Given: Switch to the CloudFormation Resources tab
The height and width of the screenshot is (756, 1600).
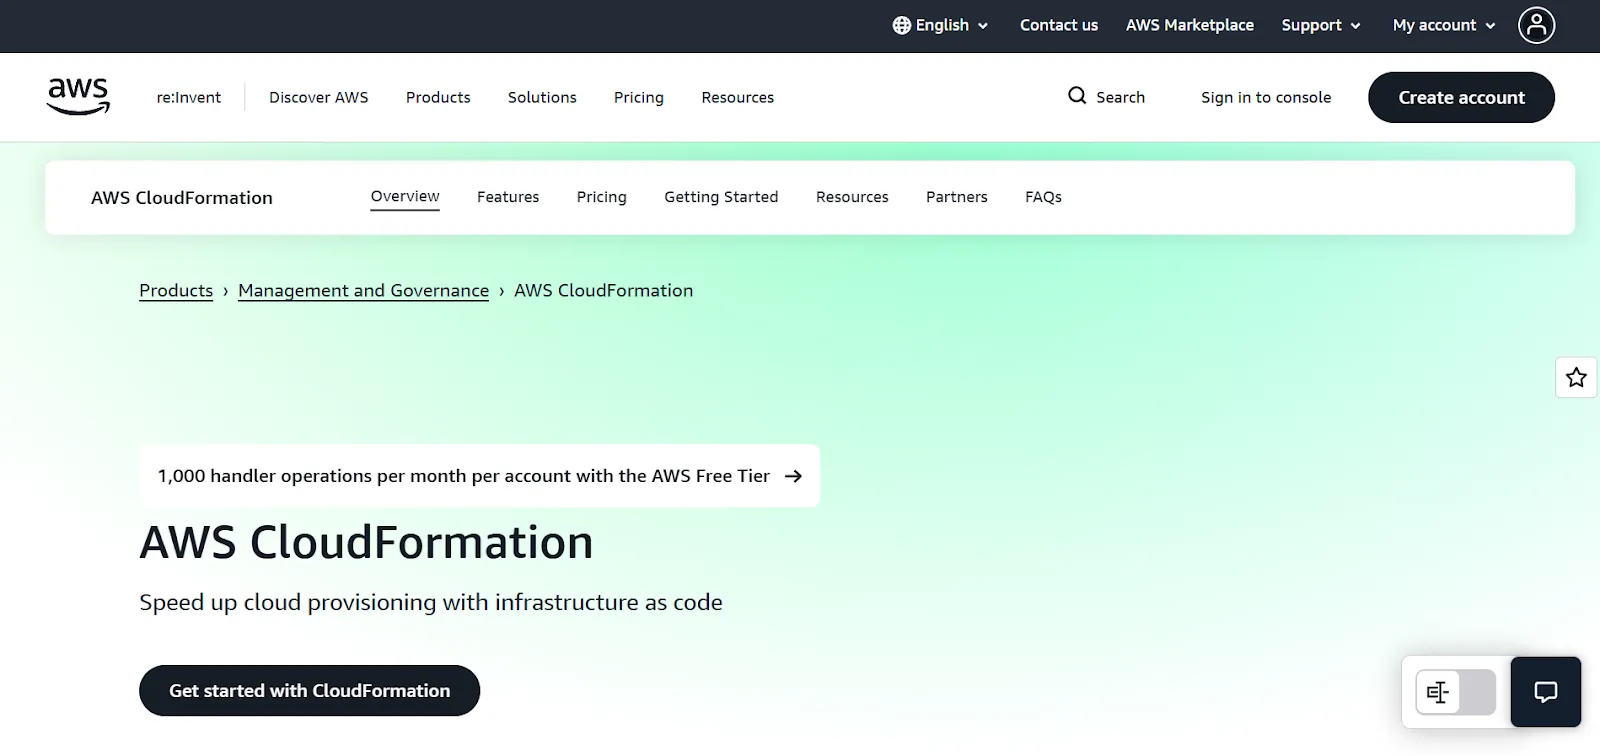Looking at the screenshot, I should [852, 197].
